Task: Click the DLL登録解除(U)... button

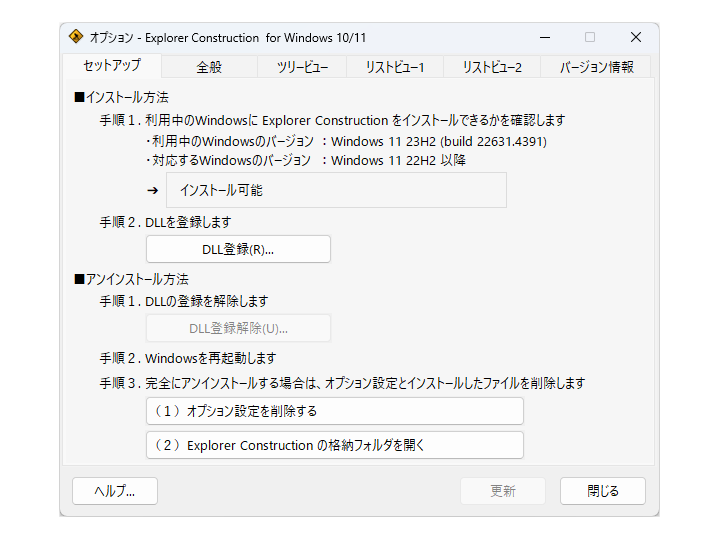Action: tap(238, 328)
